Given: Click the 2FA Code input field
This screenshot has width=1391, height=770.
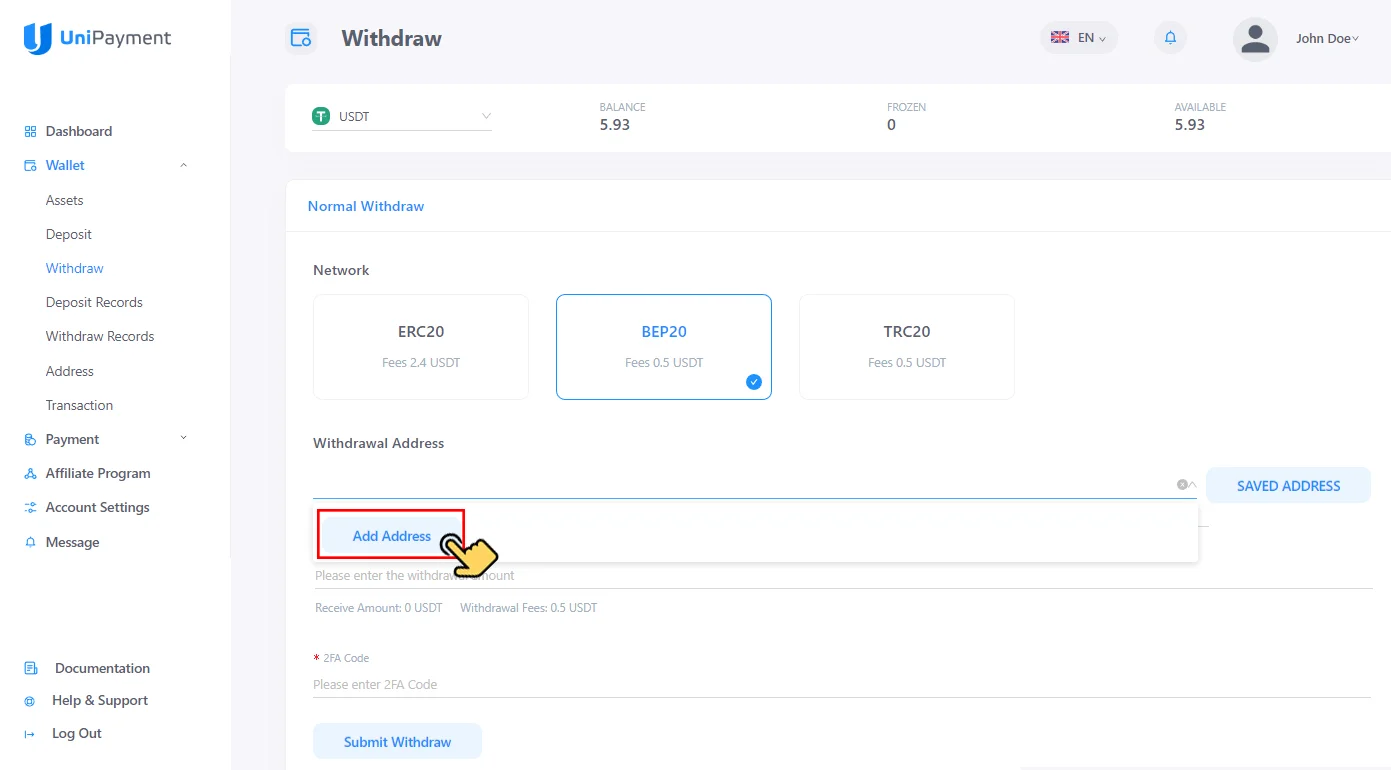Looking at the screenshot, I should (x=700, y=684).
